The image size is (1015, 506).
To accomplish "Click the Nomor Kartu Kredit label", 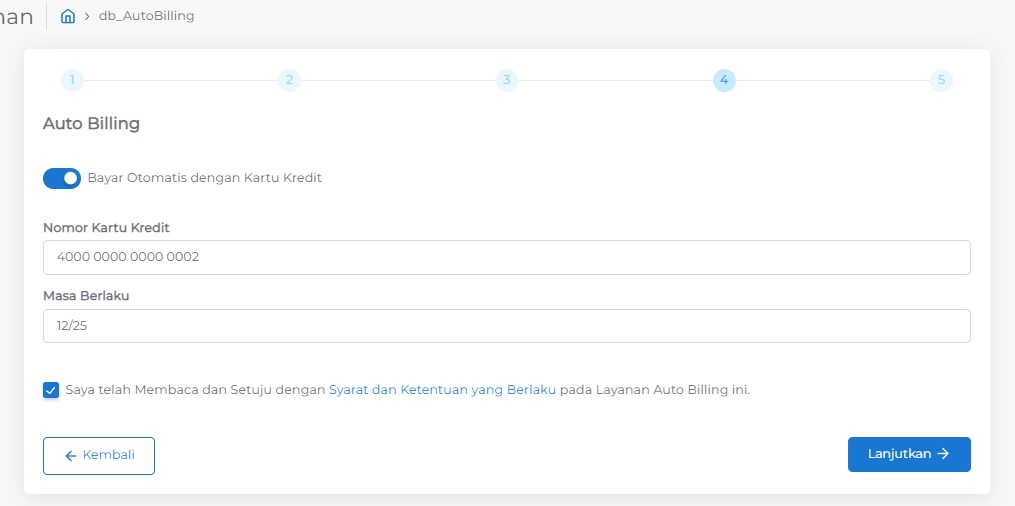I will 107,228.
